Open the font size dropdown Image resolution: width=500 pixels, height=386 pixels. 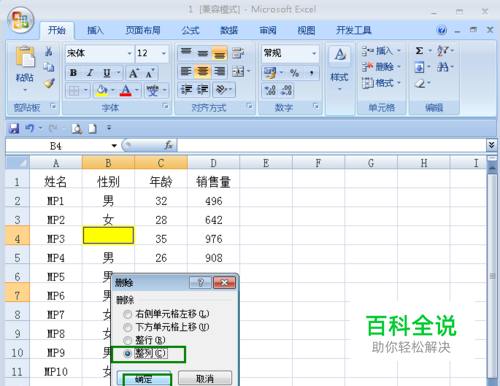(x=164, y=53)
